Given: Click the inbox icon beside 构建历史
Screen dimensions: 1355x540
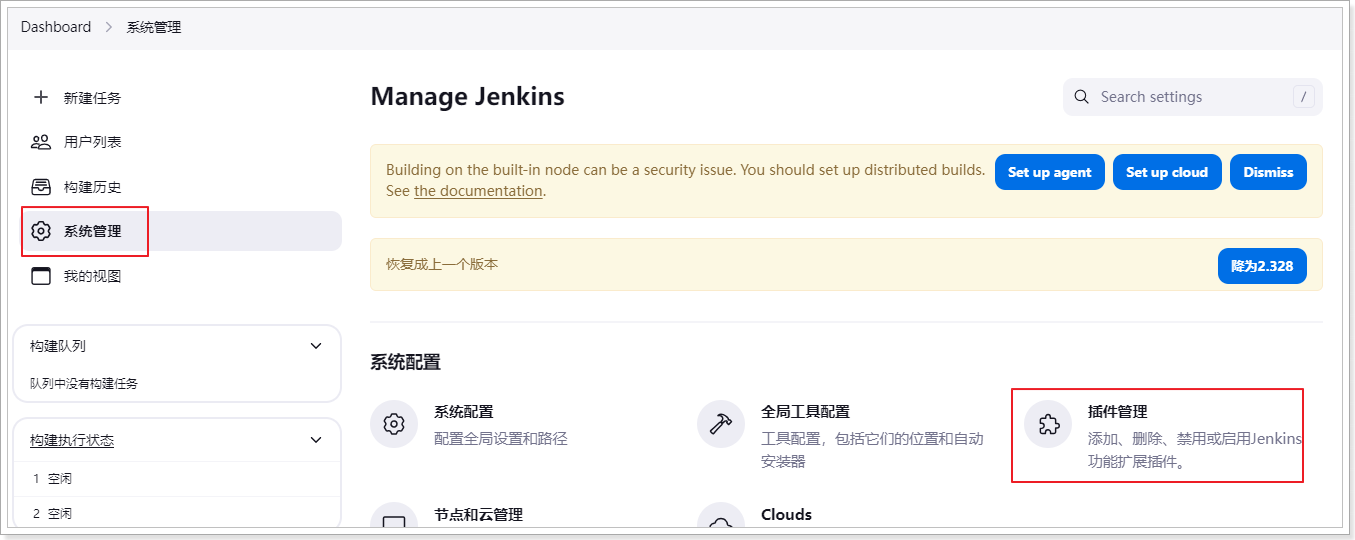Looking at the screenshot, I should pos(41,187).
